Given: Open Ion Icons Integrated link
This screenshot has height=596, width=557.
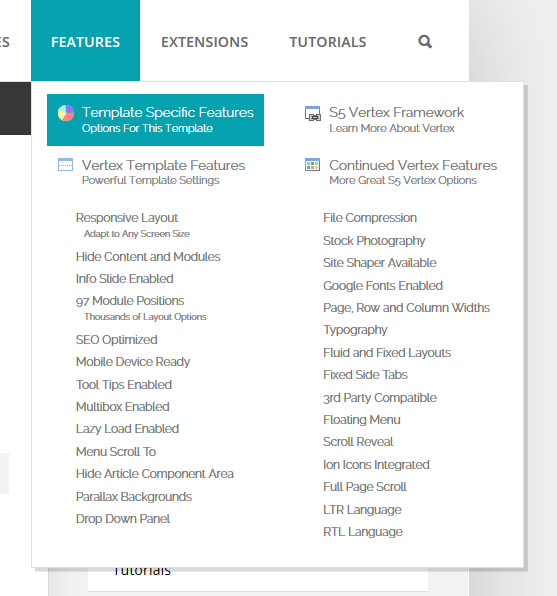Looking at the screenshot, I should coord(376,464).
